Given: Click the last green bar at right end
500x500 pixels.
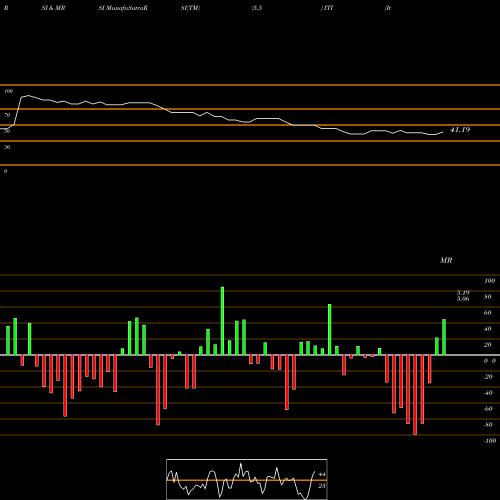Looking at the screenshot, I should (444, 337).
